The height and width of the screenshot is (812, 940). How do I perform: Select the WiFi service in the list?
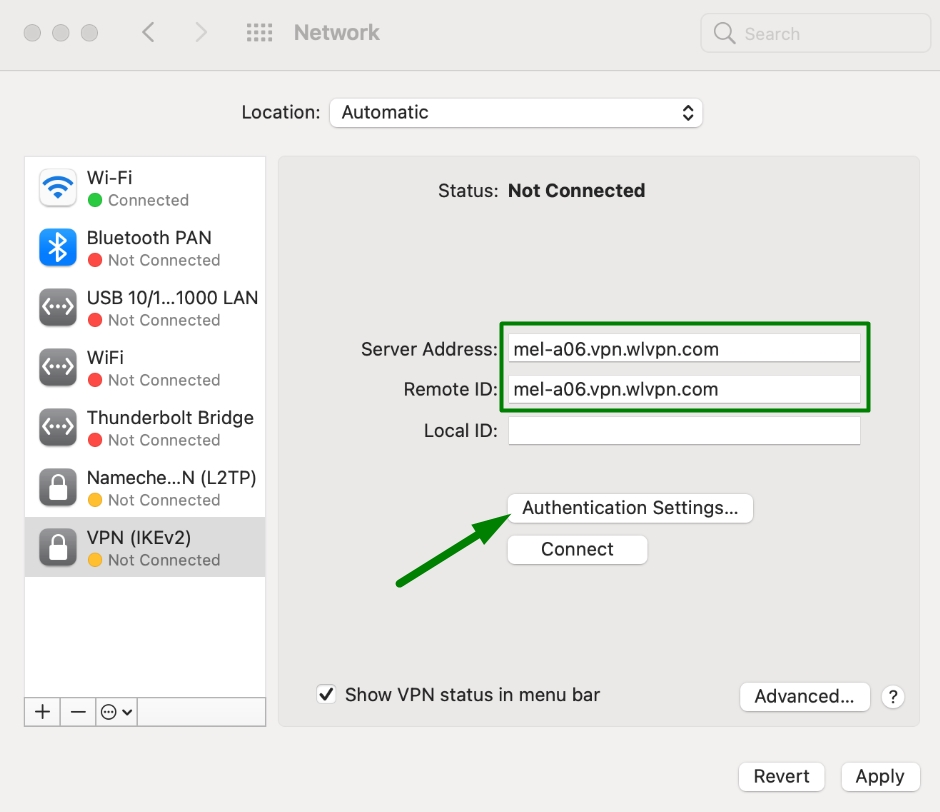pos(145,368)
